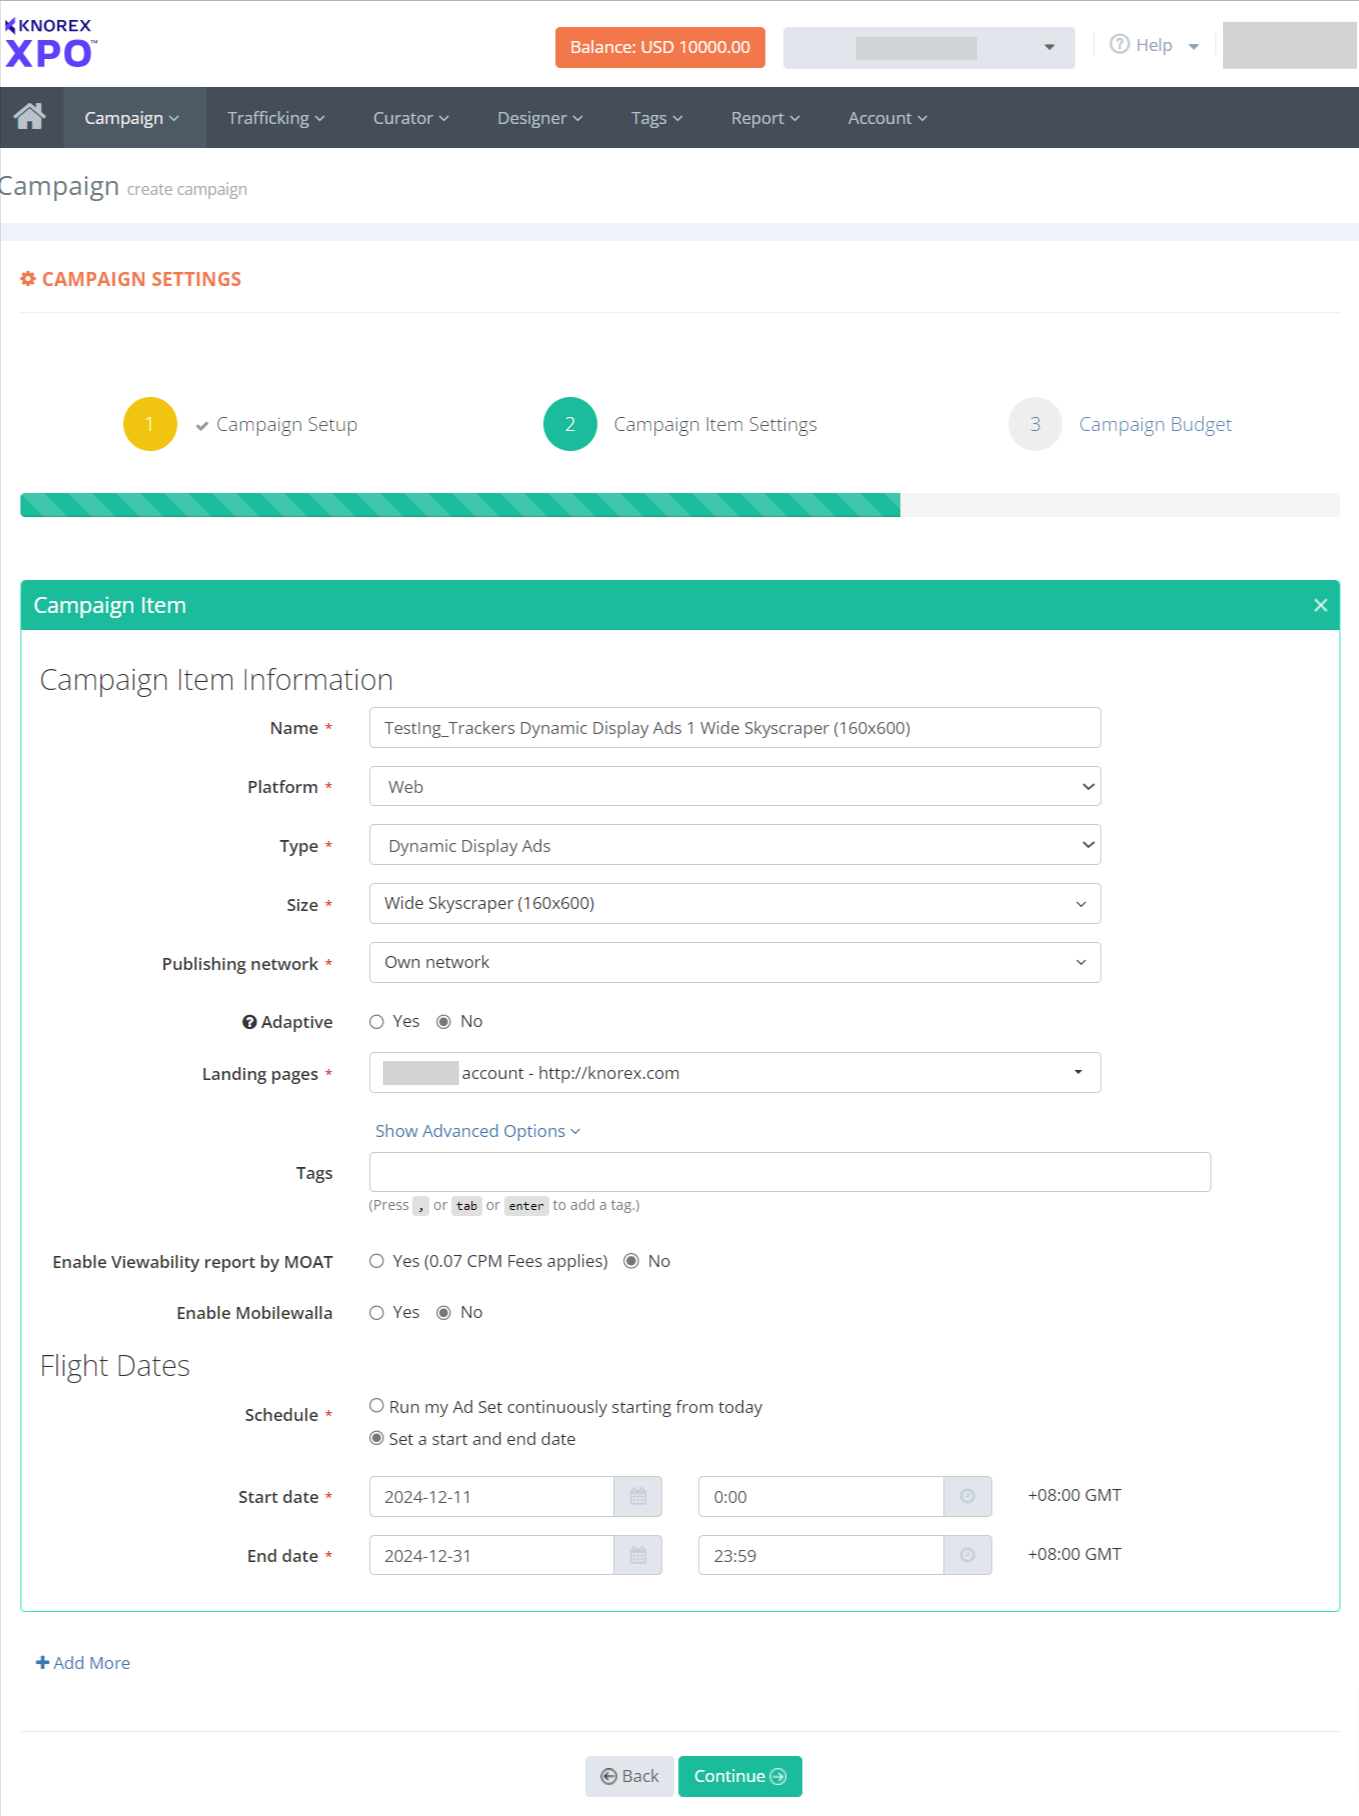Click the End time clock icon

coord(967,1556)
